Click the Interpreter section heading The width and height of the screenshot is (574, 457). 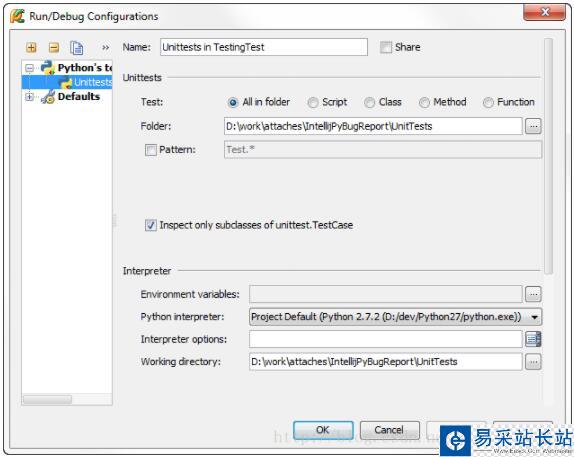pyautogui.click(x=147, y=271)
